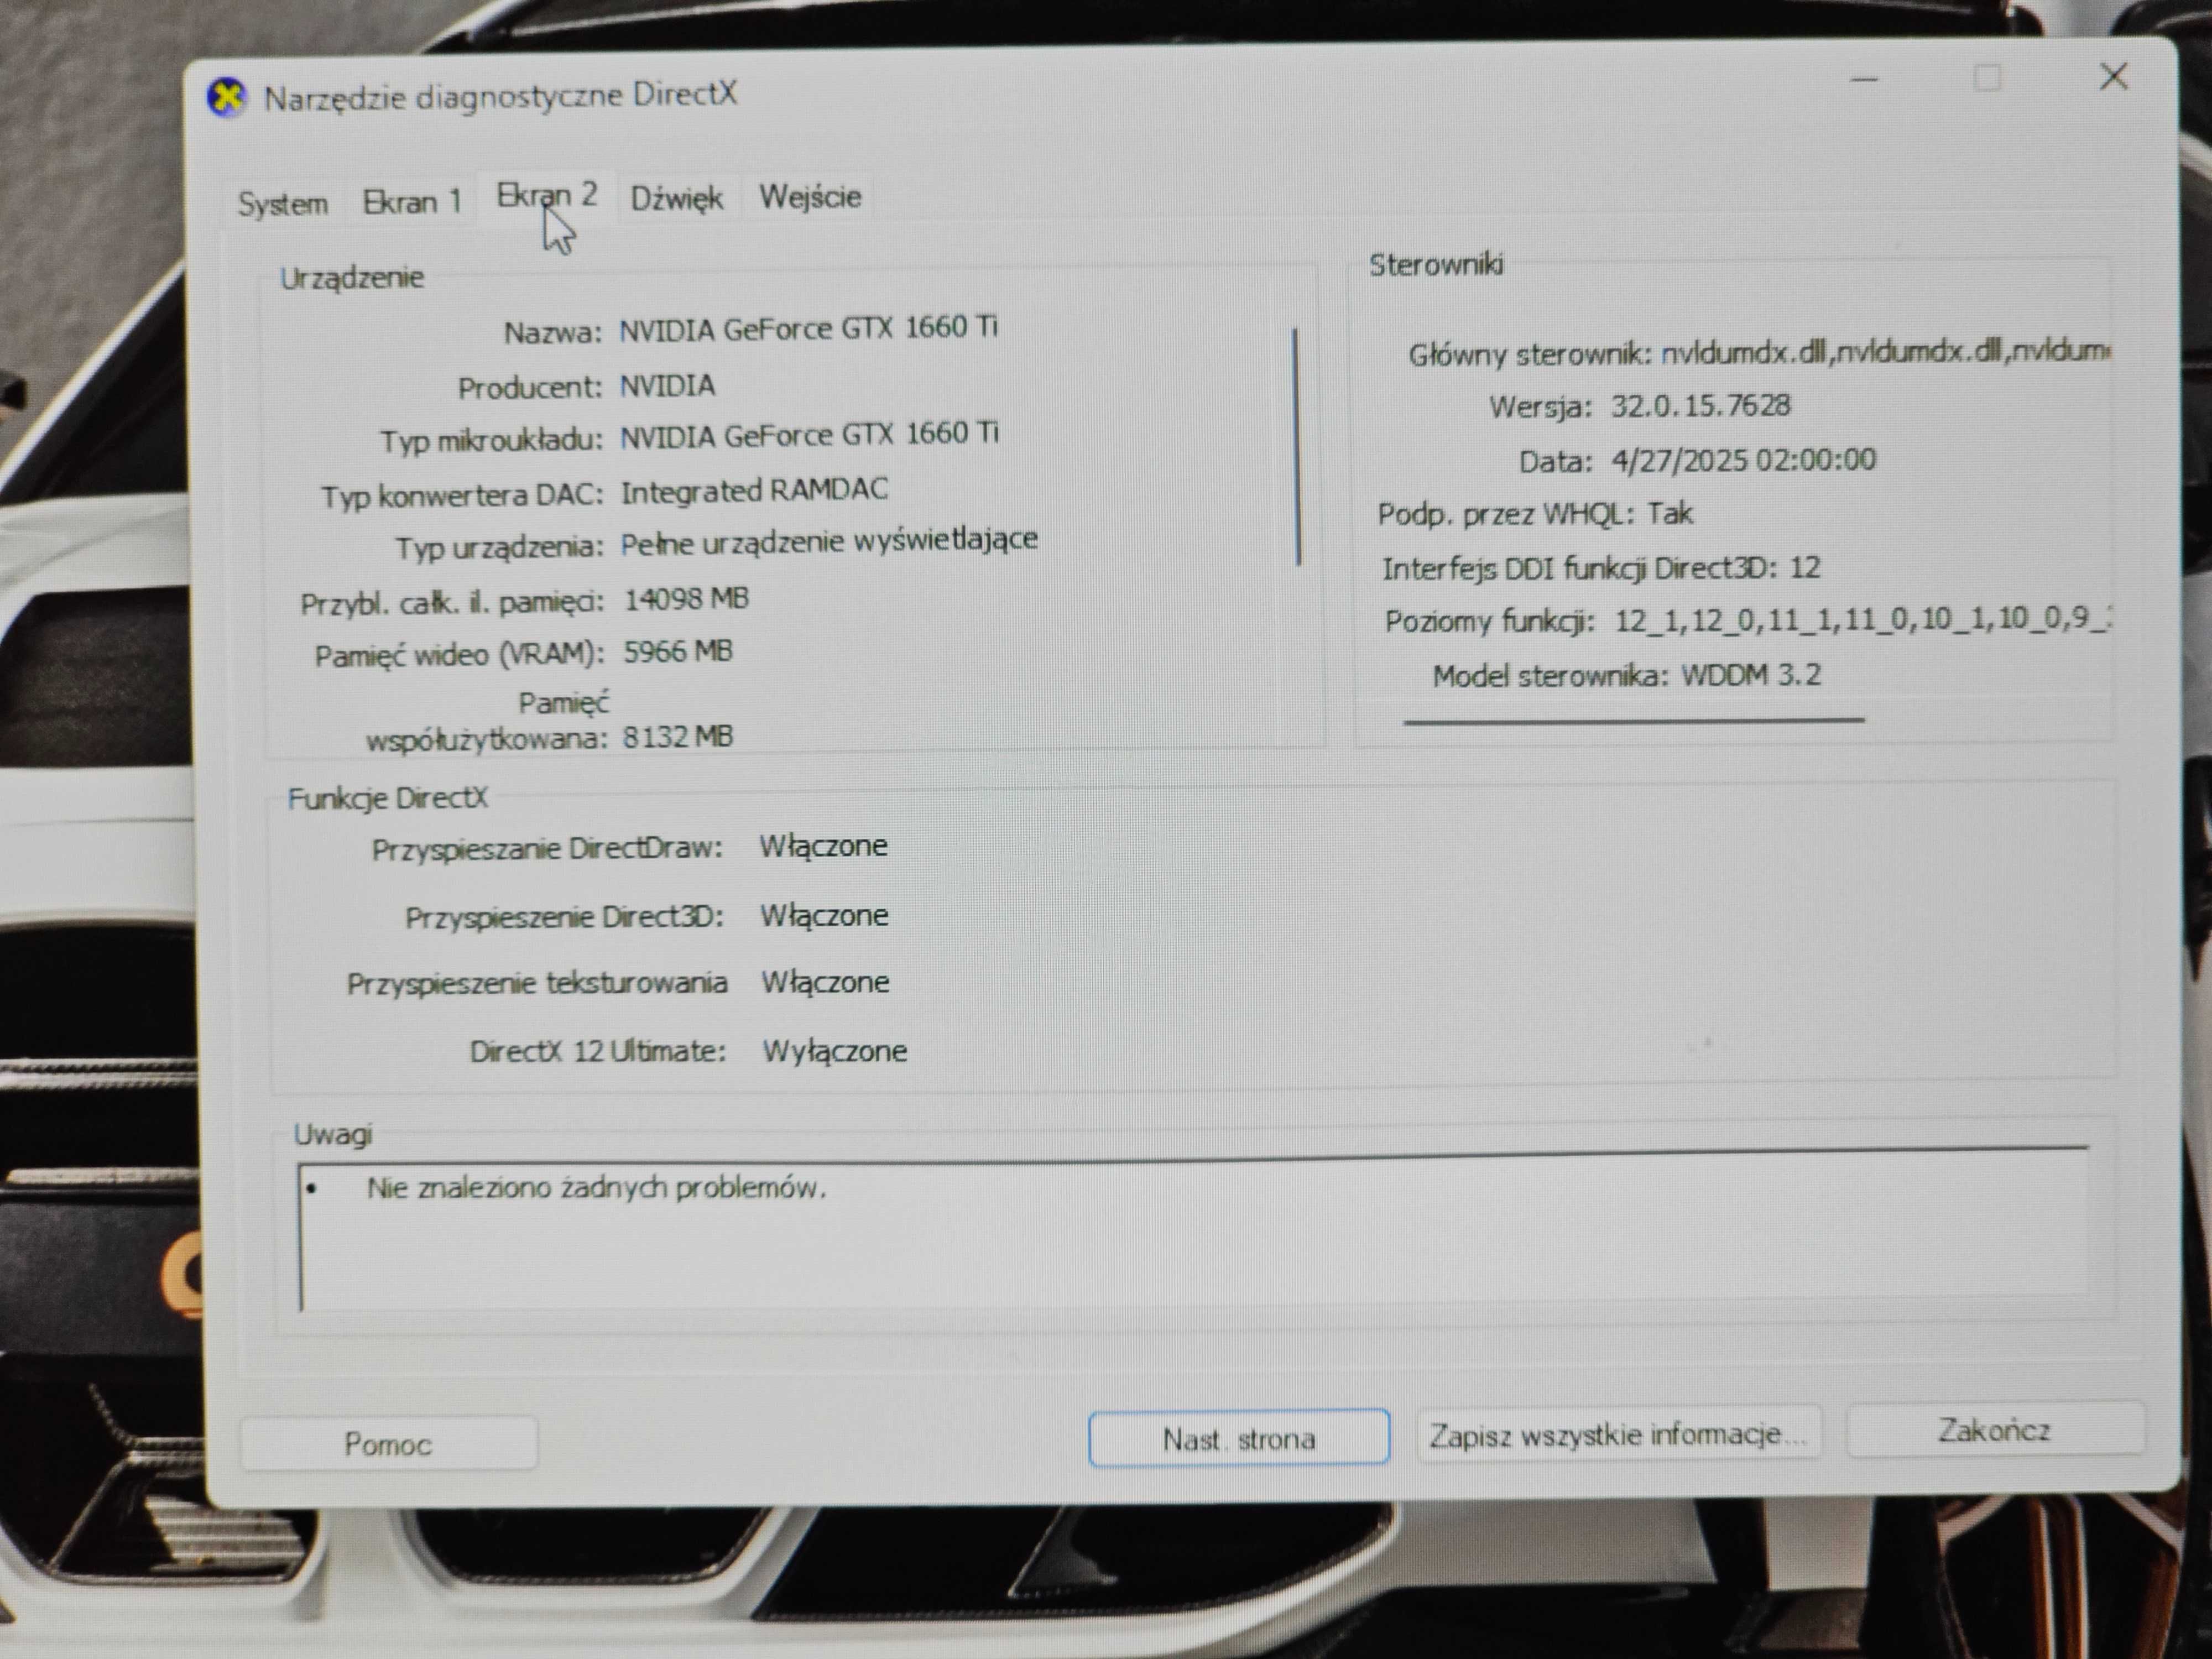Click the Integrated RAMDAC value
The height and width of the screenshot is (1659, 2212).
[754, 490]
